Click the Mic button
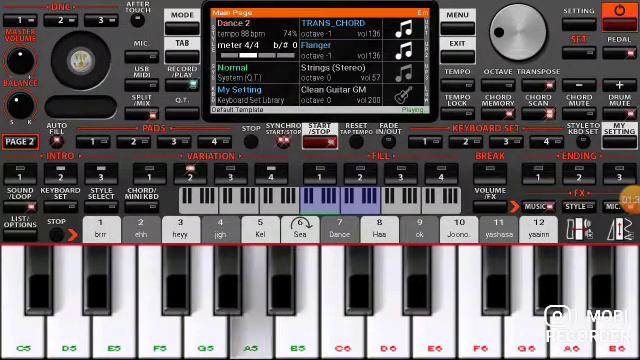The width and height of the screenshot is (640, 360). click(x=142, y=56)
